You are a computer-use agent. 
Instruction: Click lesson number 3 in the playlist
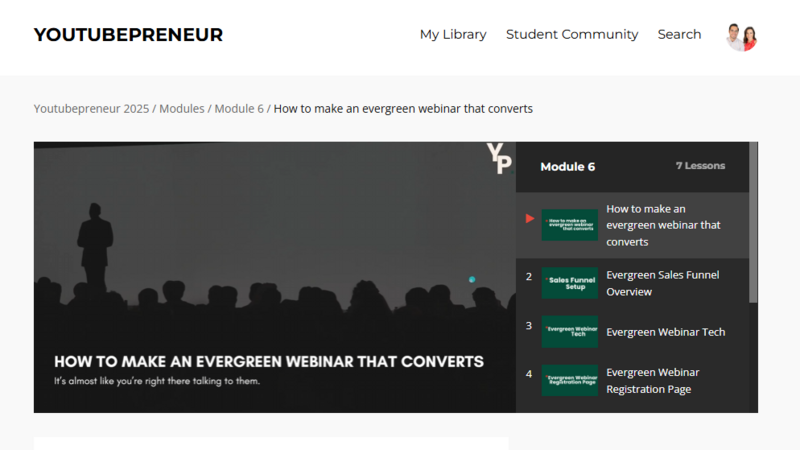pos(529,326)
